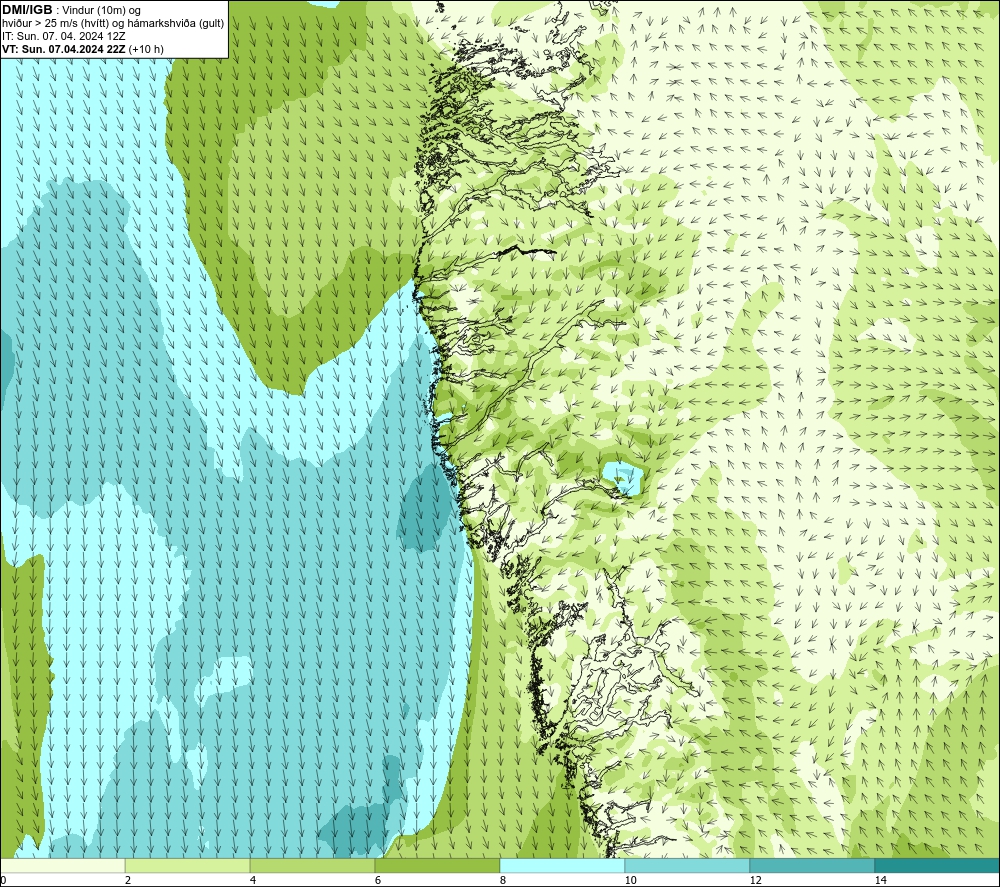The width and height of the screenshot is (1000, 887).
Task: Click the light green 2–4 legend swatch
Action: tap(188, 866)
